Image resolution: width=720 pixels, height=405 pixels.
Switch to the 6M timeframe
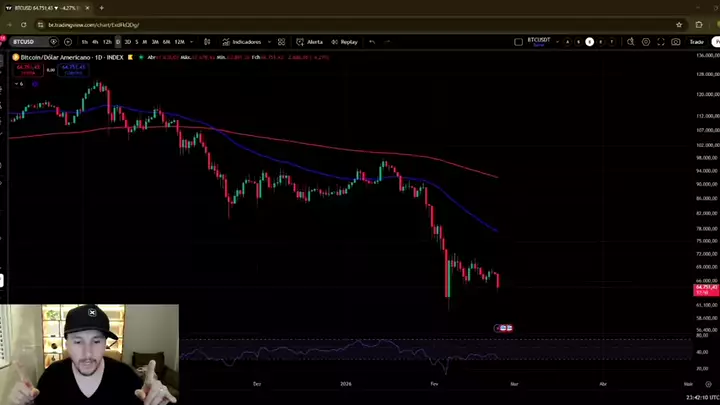[166, 42]
